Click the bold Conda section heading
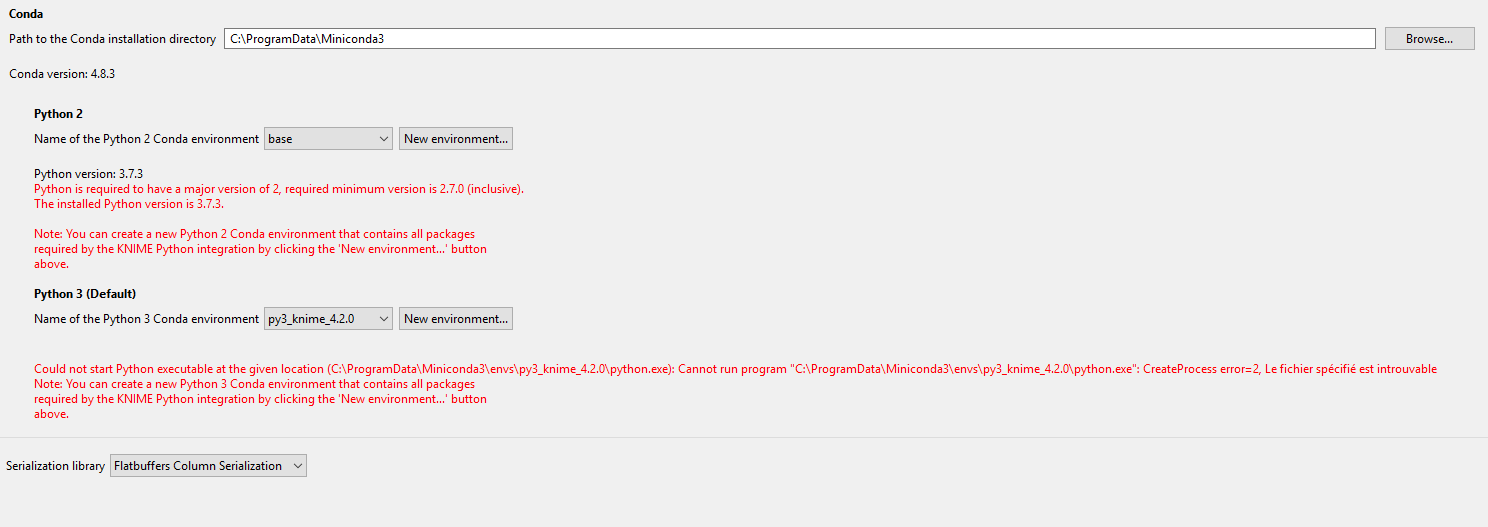Screen dimensions: 1488x527 26,14
